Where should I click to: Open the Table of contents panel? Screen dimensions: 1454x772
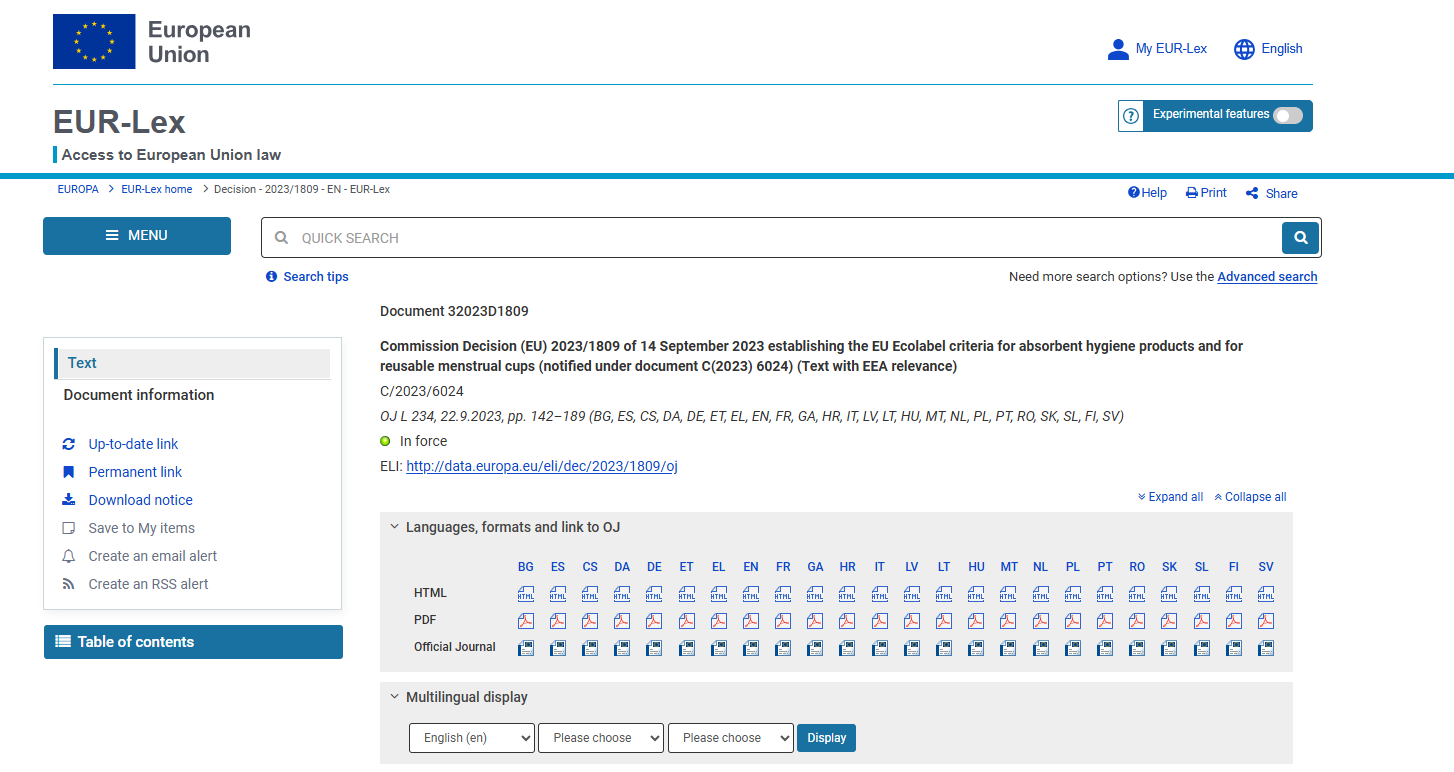tap(193, 642)
